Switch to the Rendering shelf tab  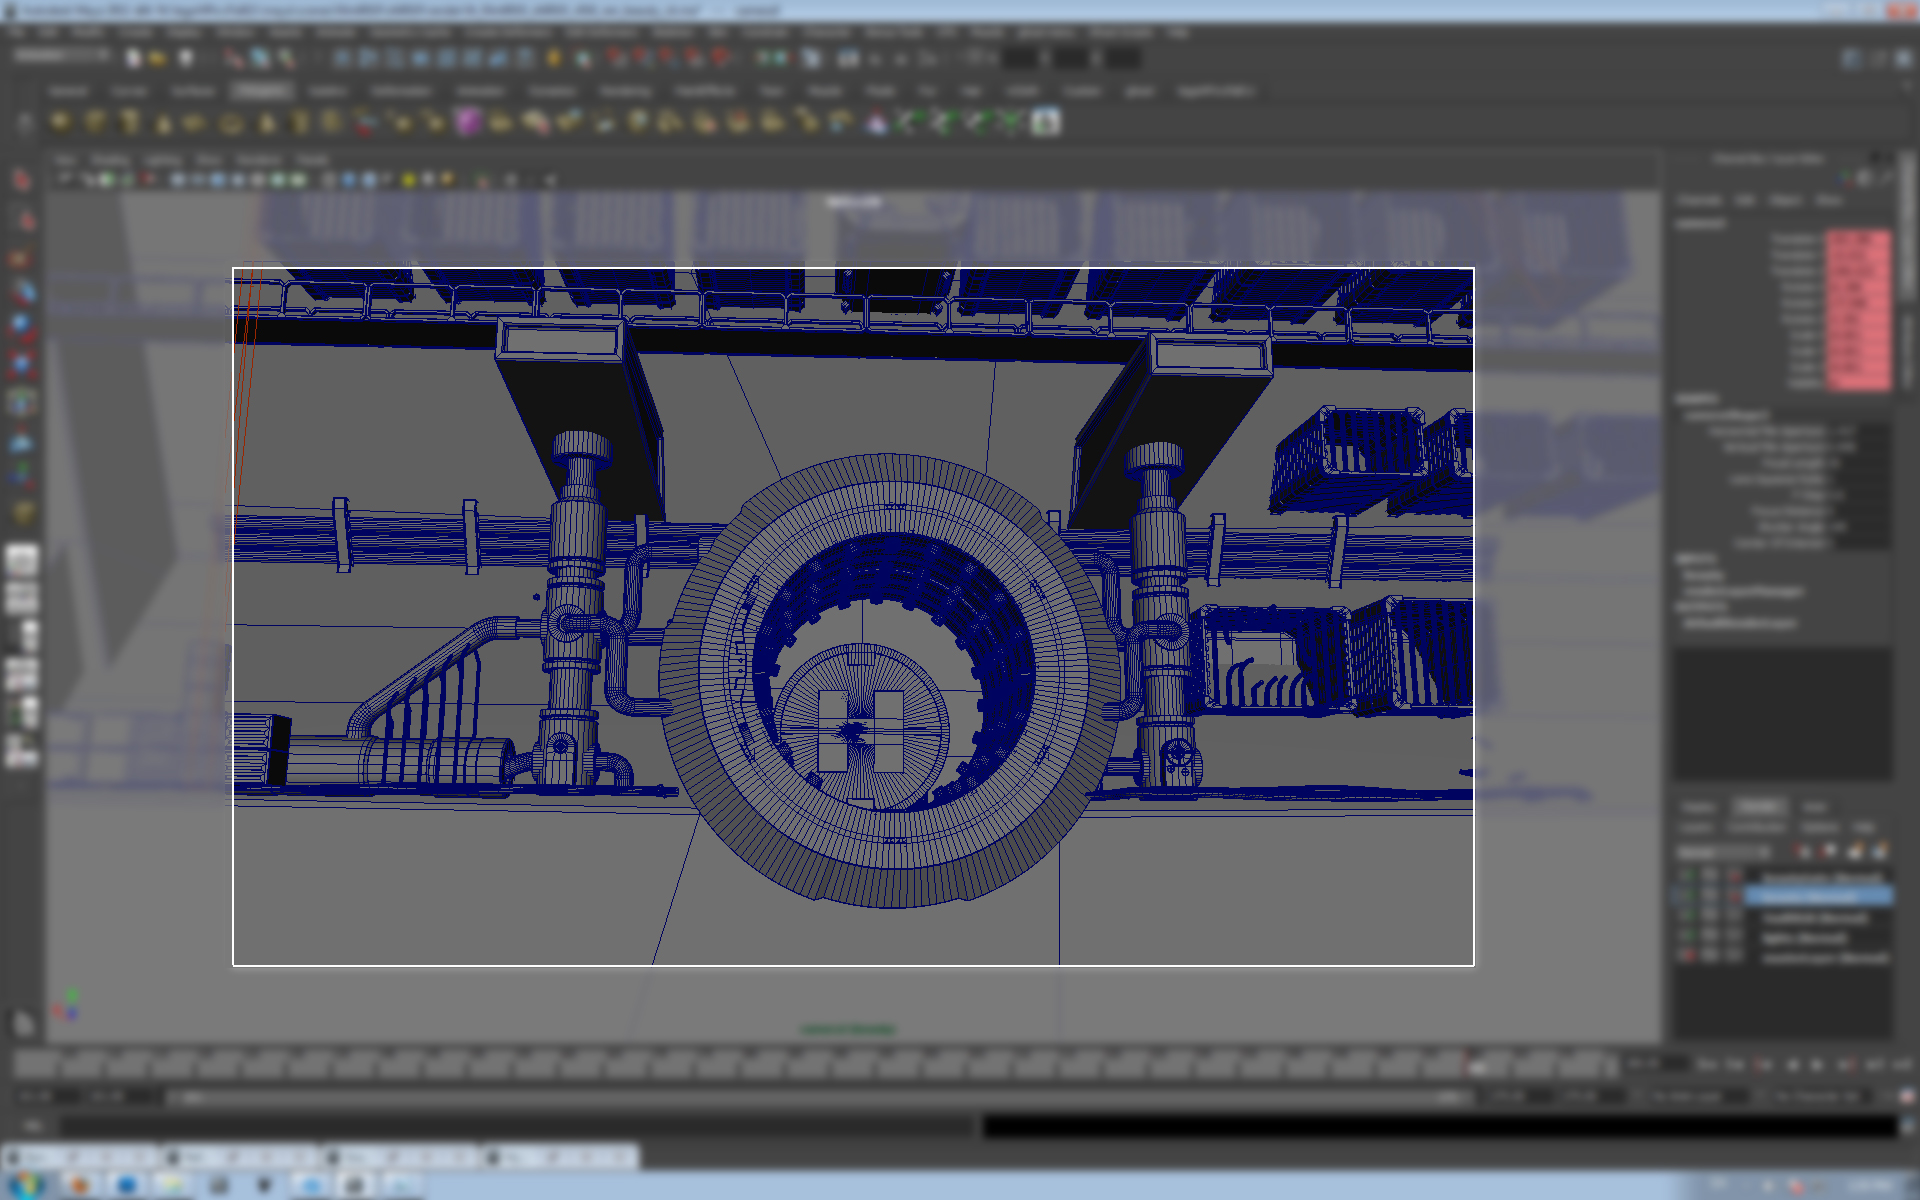625,91
